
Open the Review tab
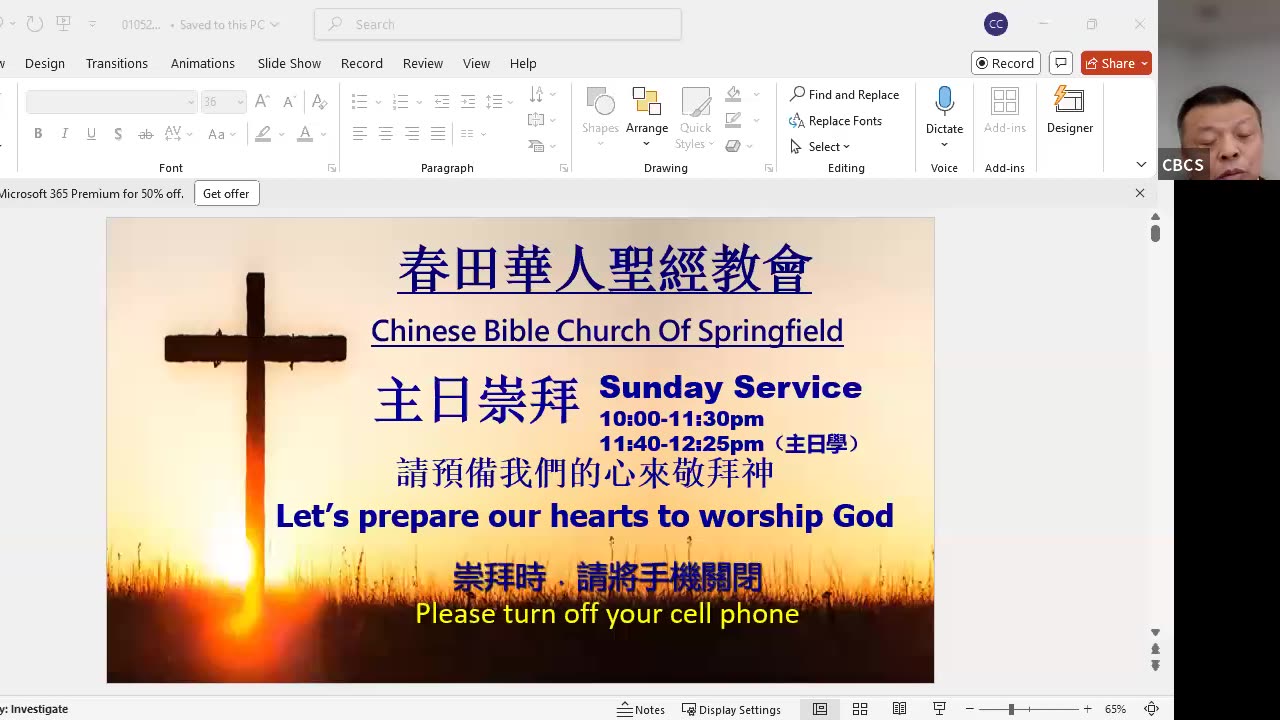click(x=423, y=63)
